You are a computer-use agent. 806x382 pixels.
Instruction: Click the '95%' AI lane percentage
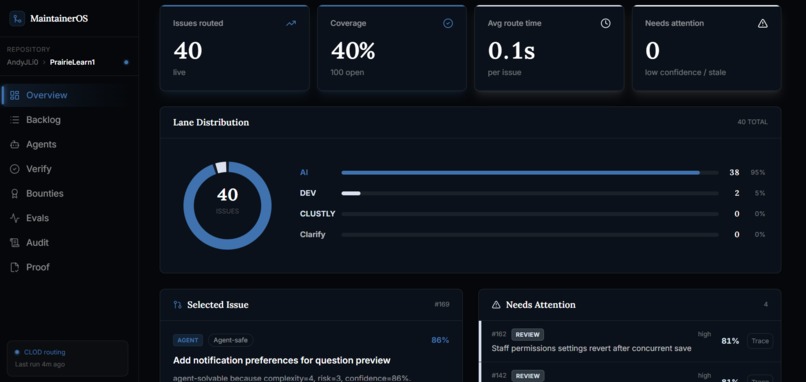pos(757,173)
